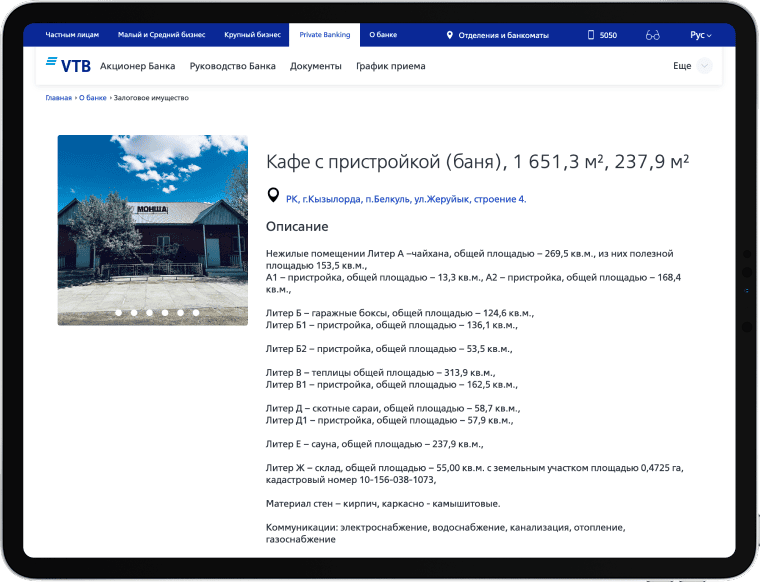Viewport: 760px width, 583px height.
Task: Select the second carousel dot
Action: pyautogui.click(x=134, y=313)
